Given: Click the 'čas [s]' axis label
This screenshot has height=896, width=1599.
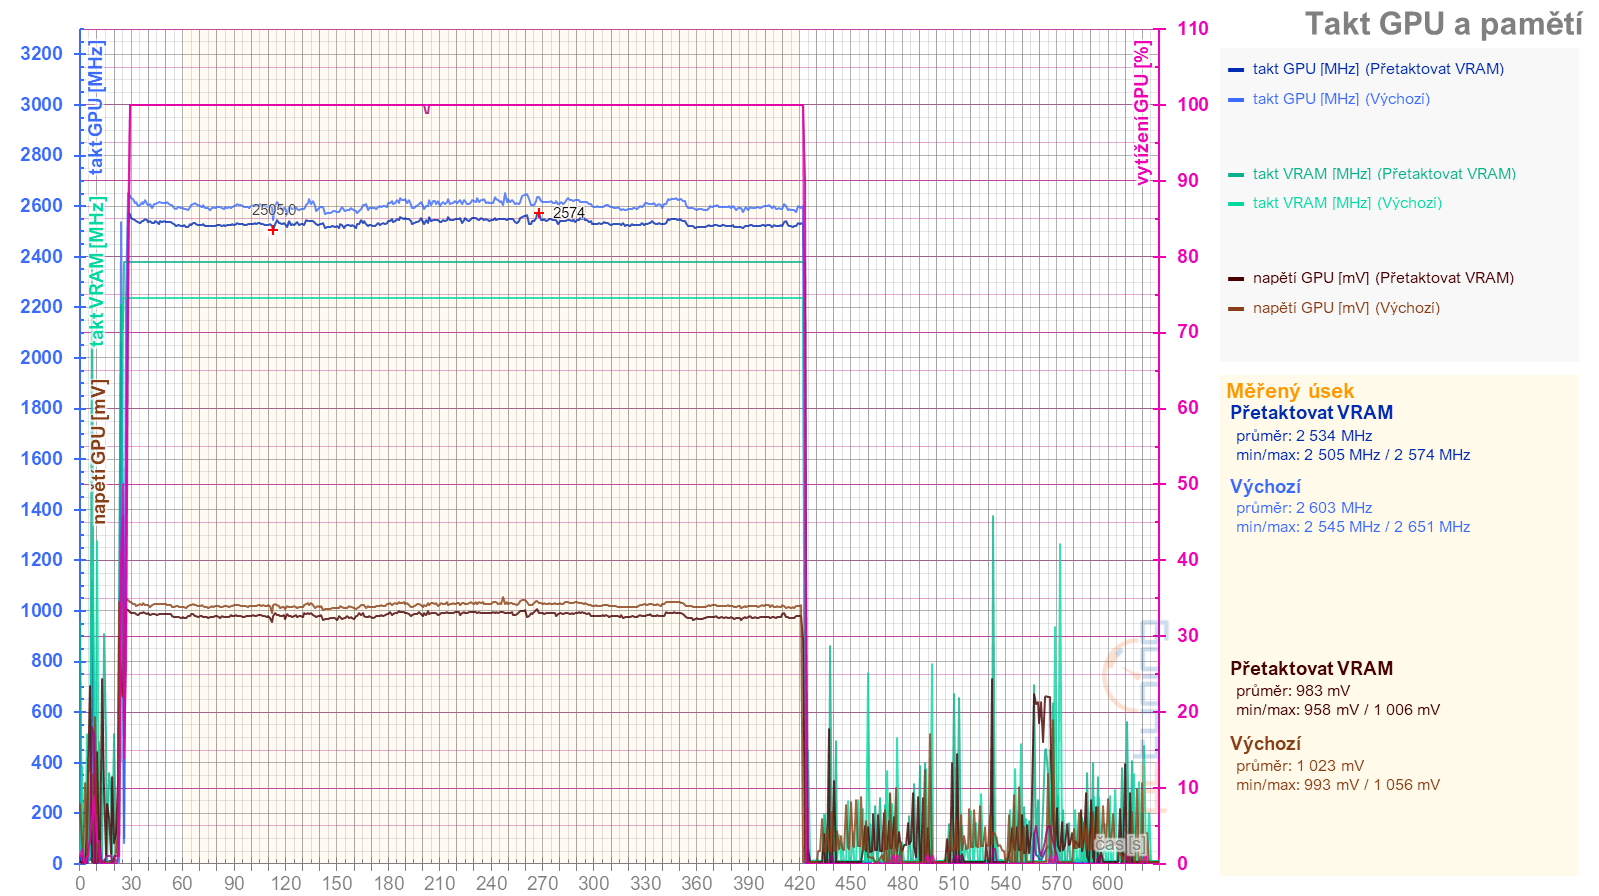Looking at the screenshot, I should coord(1120,844).
